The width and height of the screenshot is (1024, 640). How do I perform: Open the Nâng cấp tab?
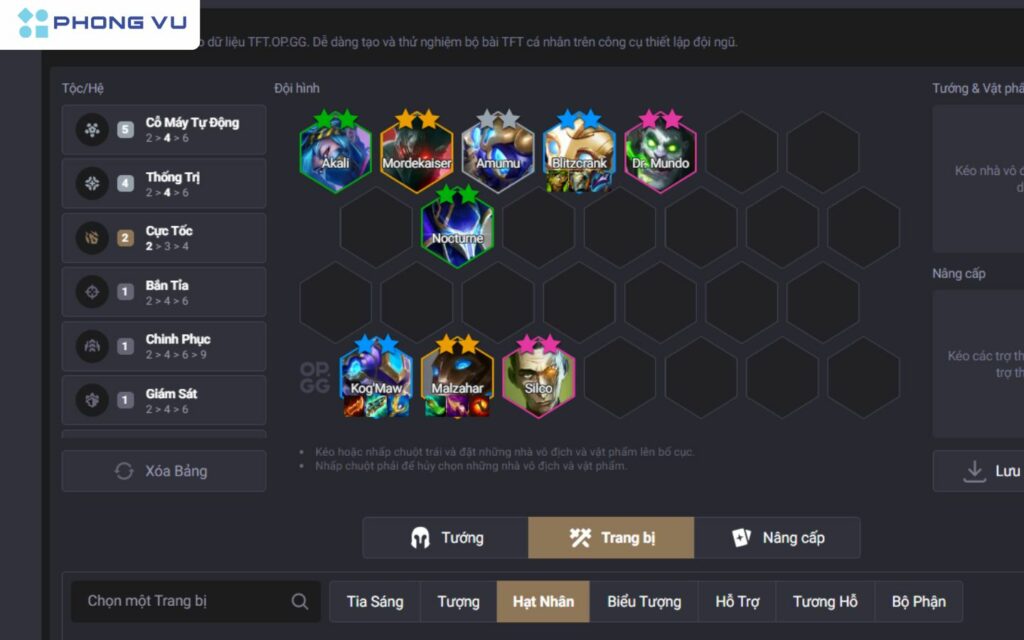click(x=777, y=537)
